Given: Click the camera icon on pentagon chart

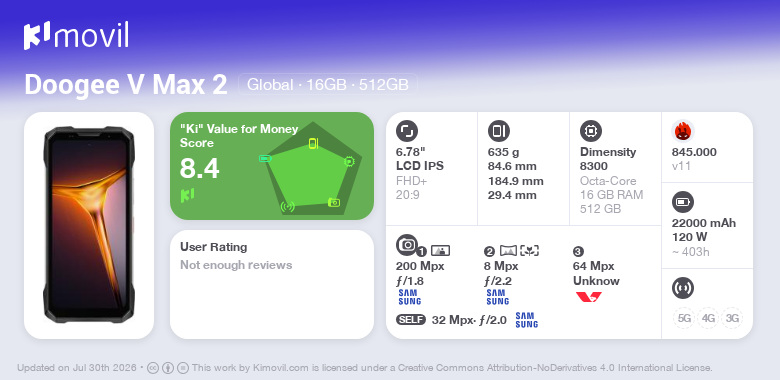Looking at the screenshot, I should coord(334,202).
